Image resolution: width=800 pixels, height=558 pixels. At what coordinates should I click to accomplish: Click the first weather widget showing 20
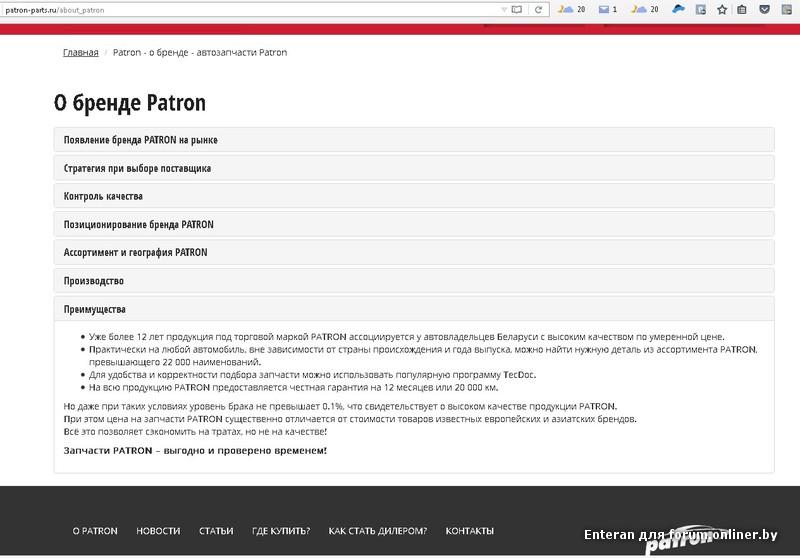(x=571, y=9)
